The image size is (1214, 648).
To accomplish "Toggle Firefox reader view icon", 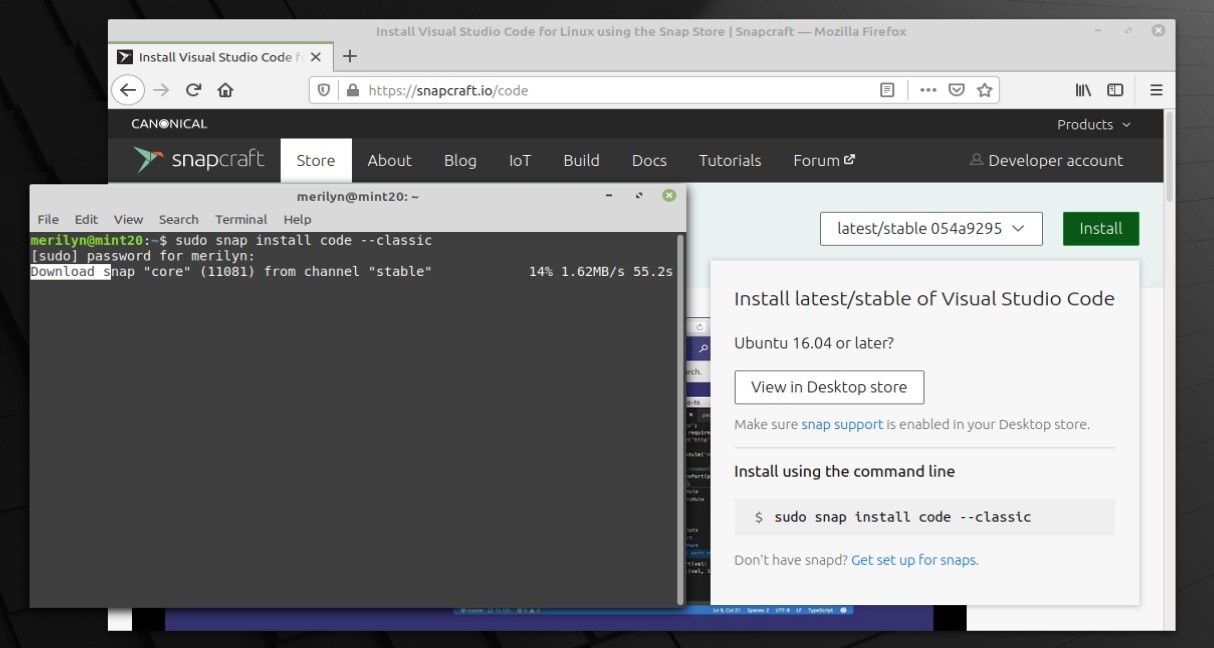I will pyautogui.click(x=887, y=90).
